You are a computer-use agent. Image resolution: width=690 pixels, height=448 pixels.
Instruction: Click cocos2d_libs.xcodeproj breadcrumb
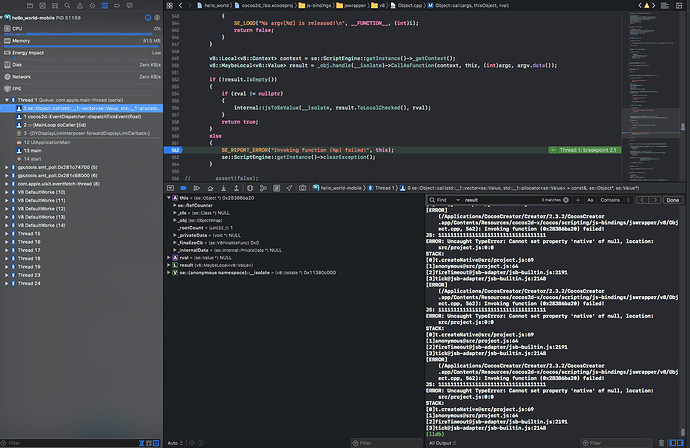click(262, 6)
